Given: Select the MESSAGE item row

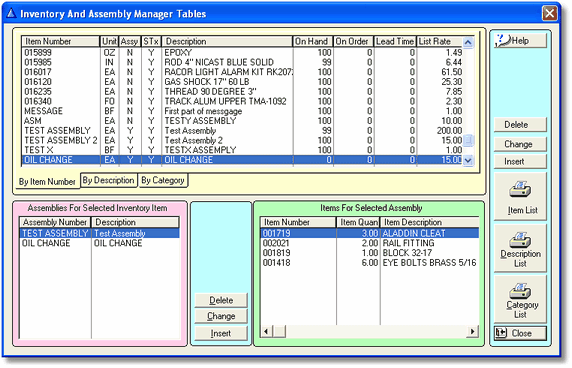Looking at the screenshot, I should pos(242,111).
